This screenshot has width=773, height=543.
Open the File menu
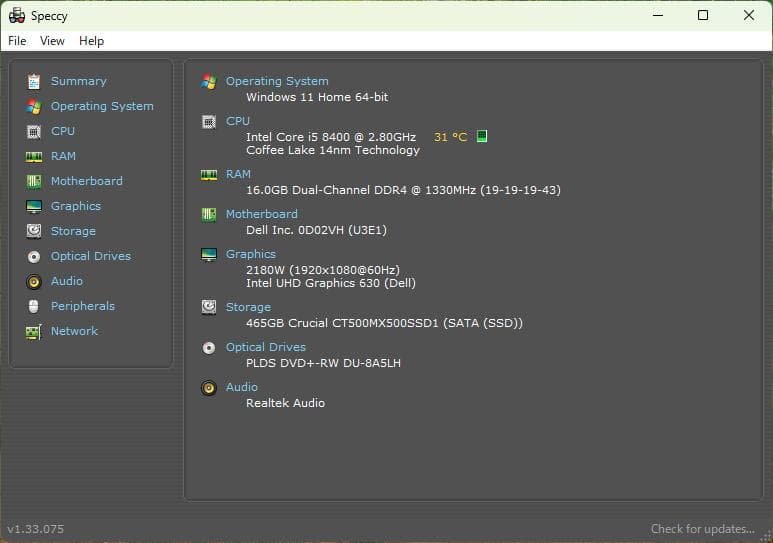(x=17, y=41)
